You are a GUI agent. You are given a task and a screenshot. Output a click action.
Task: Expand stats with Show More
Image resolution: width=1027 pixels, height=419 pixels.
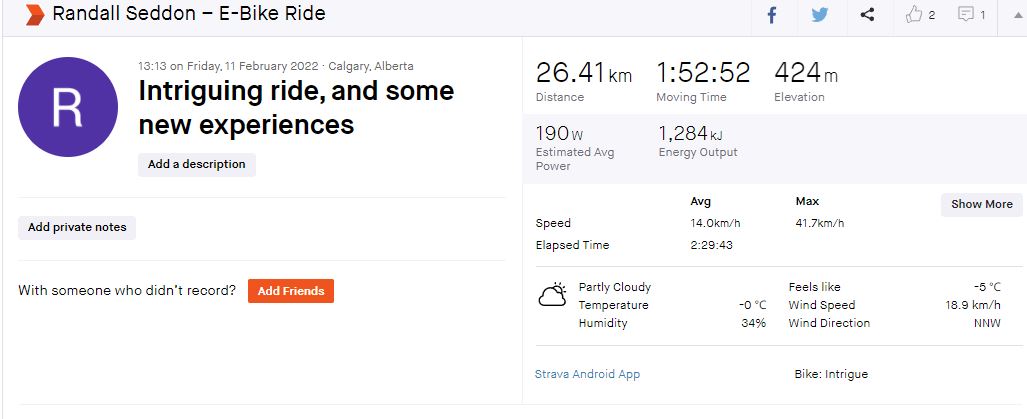pos(981,204)
